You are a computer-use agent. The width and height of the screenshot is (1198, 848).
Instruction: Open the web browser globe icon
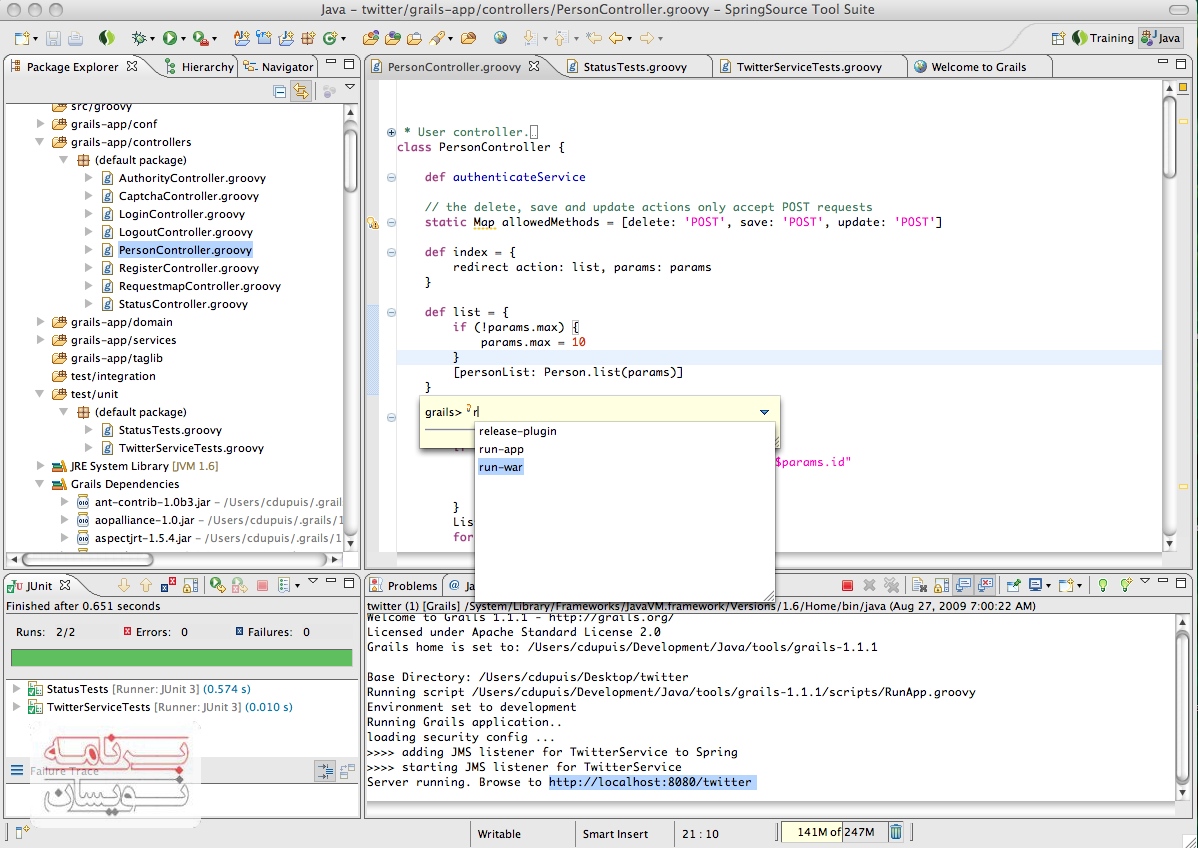(500, 38)
